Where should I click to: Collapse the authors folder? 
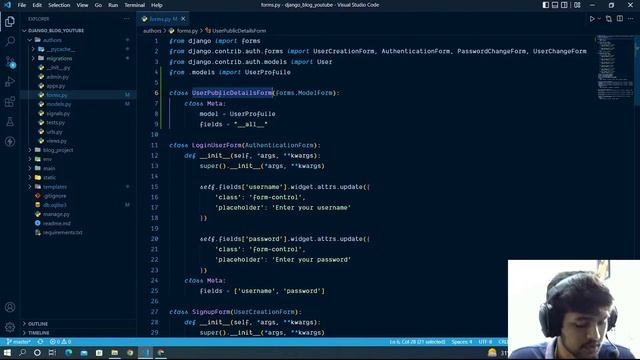coord(52,40)
